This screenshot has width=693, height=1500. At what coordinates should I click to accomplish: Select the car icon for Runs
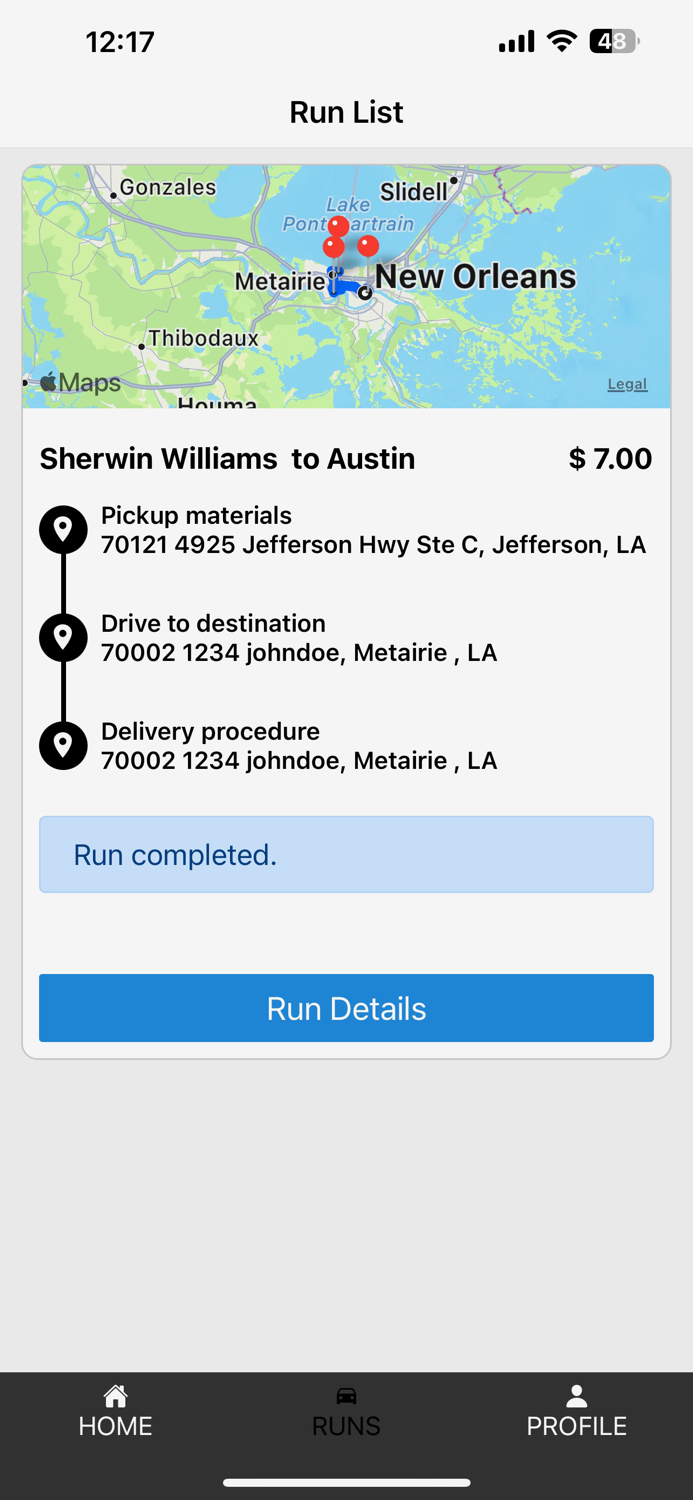click(345, 1396)
